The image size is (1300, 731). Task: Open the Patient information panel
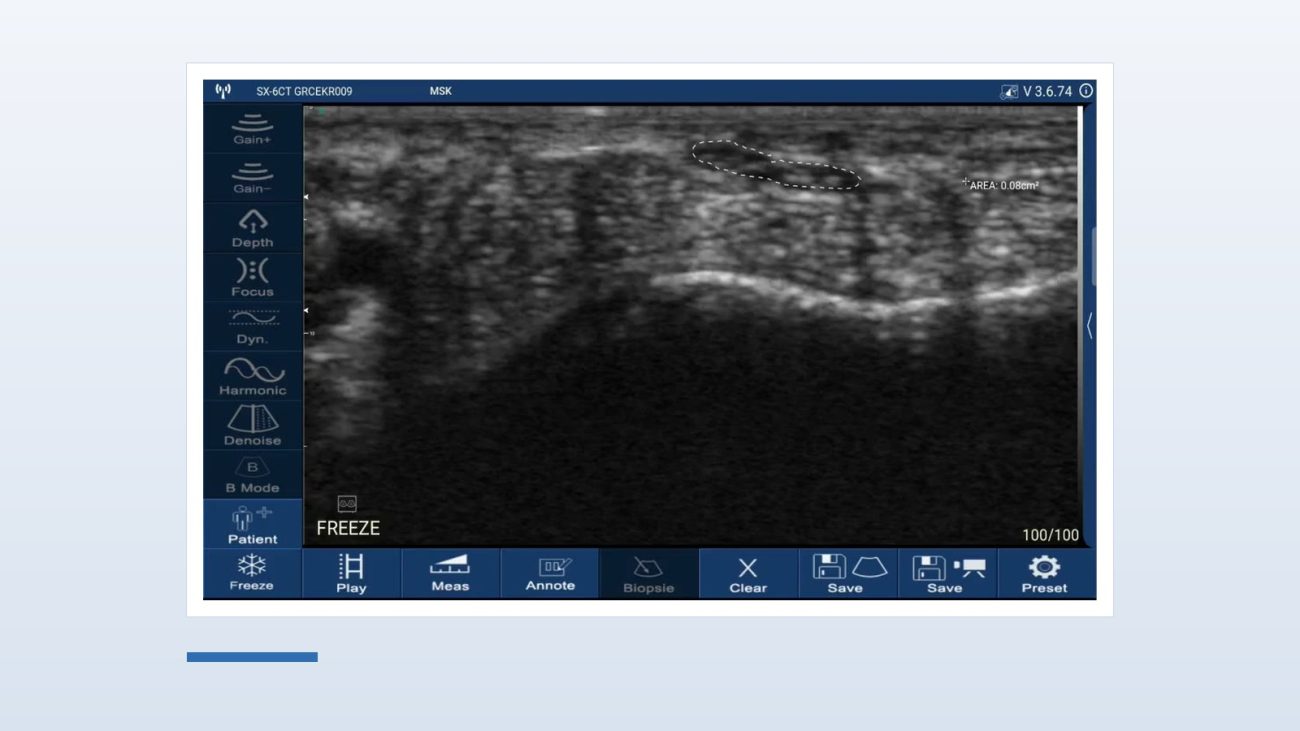(x=252, y=524)
